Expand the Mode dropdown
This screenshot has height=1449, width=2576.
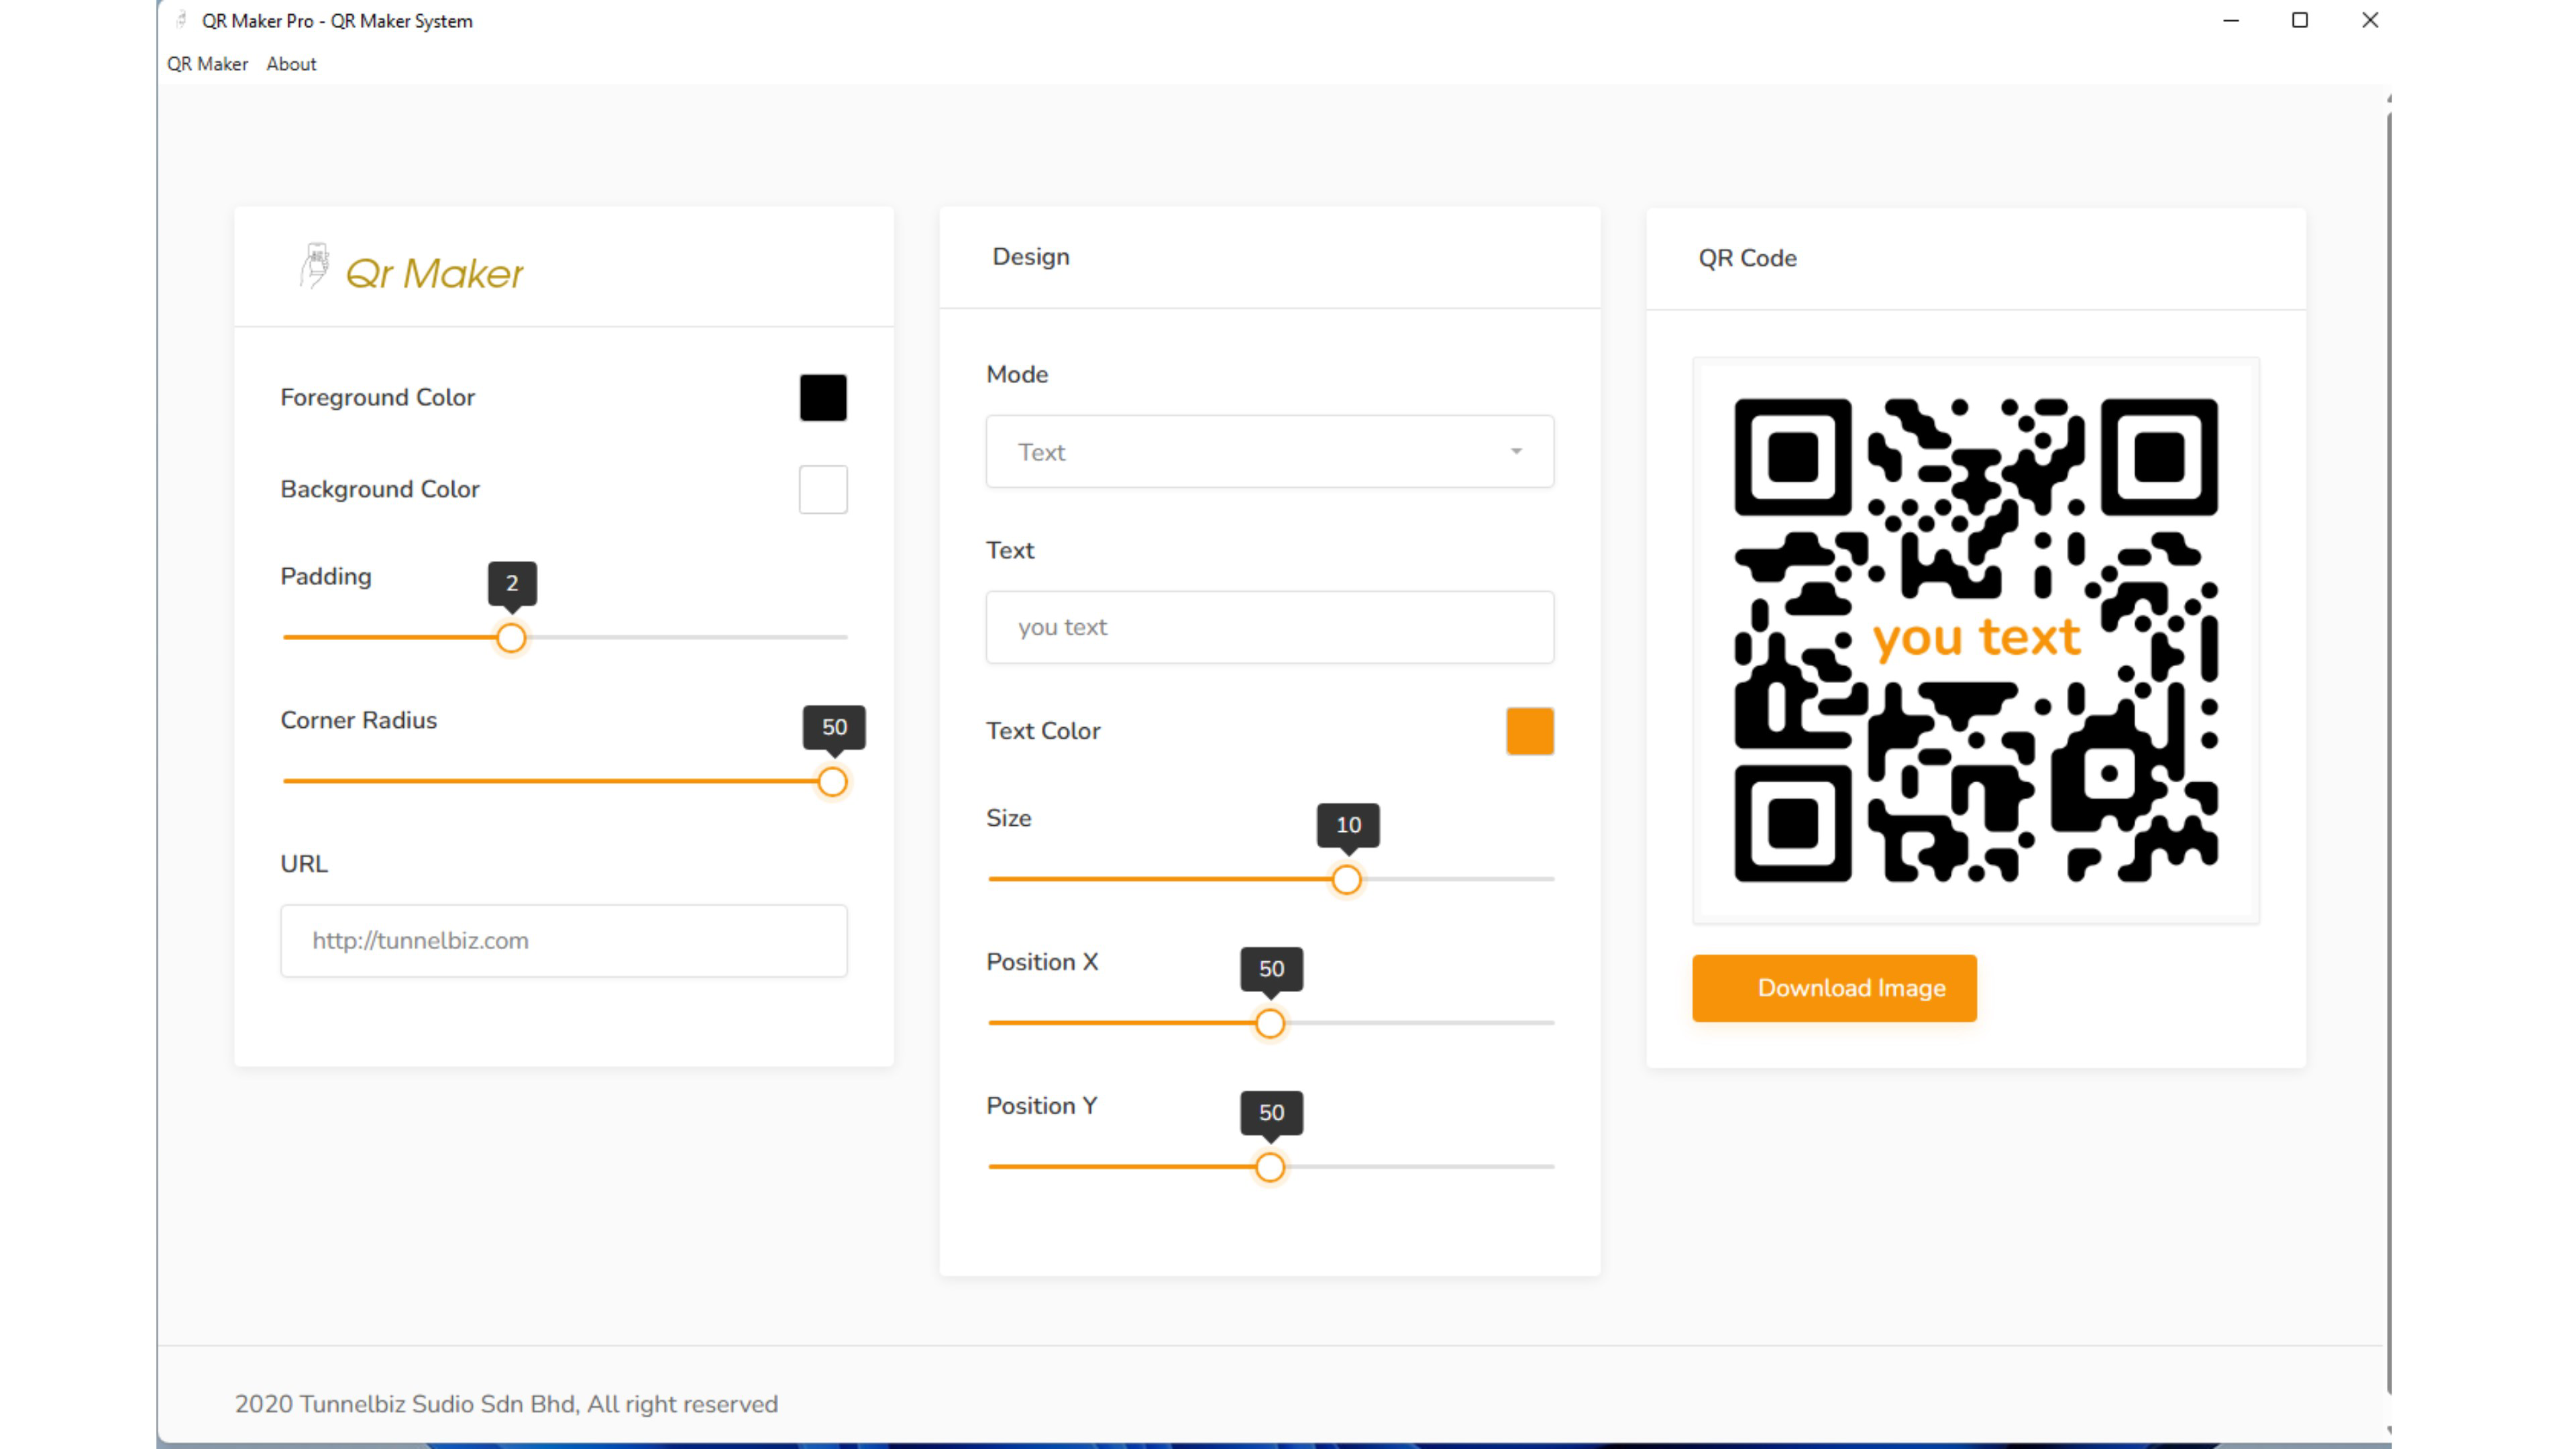(1270, 452)
